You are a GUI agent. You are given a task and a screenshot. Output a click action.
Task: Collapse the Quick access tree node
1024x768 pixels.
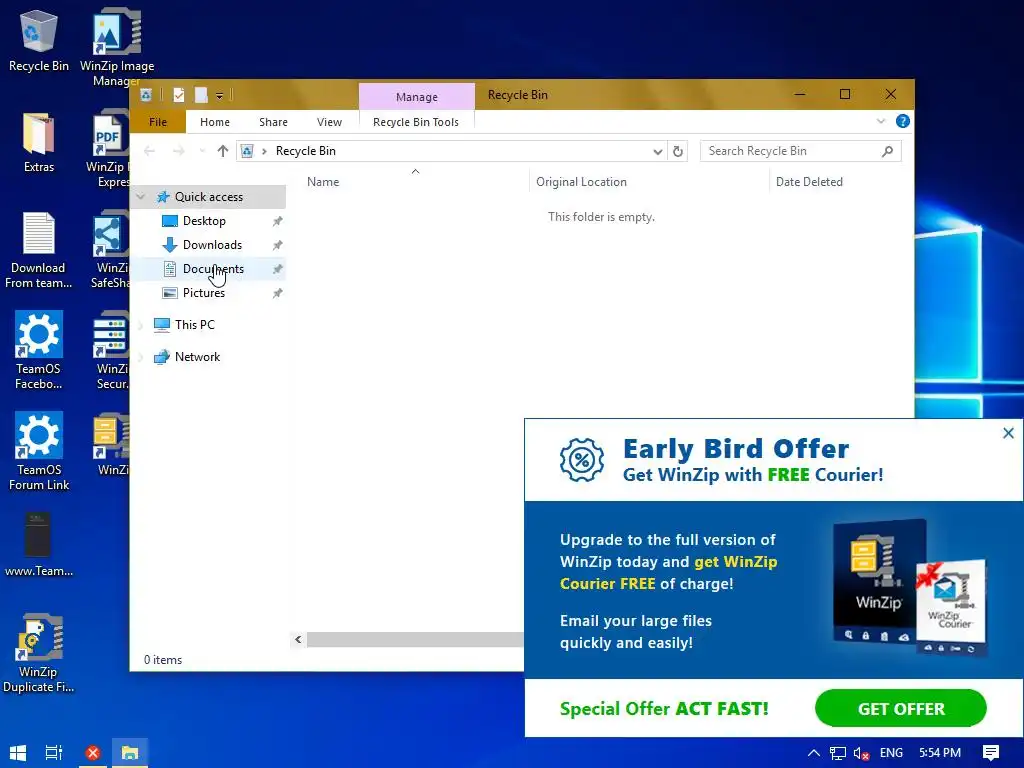click(140, 197)
